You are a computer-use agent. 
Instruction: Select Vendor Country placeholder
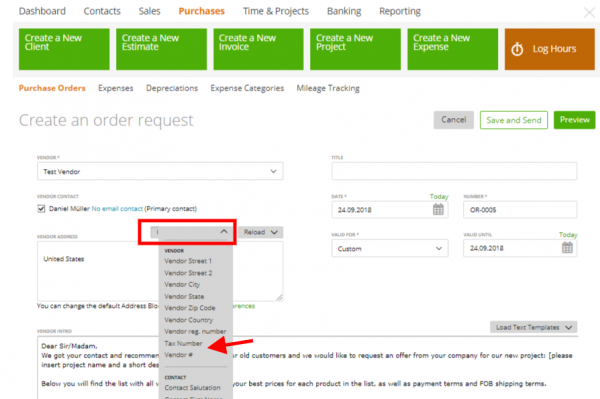pyautogui.click(x=189, y=320)
